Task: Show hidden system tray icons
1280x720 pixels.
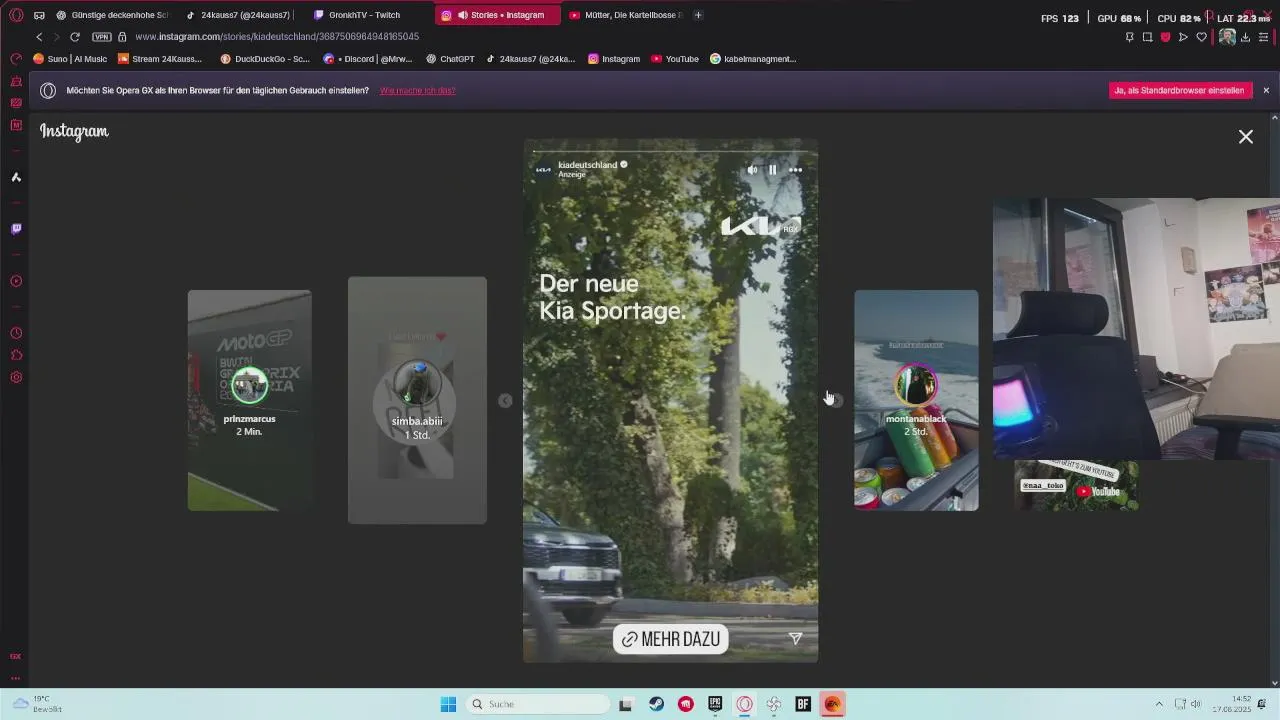Action: pyautogui.click(x=1159, y=704)
